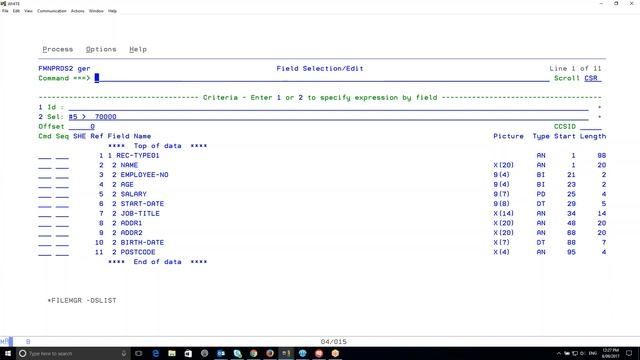The image size is (640, 360).
Task: Click the PD type value for SALARY
Action: pos(541,194)
